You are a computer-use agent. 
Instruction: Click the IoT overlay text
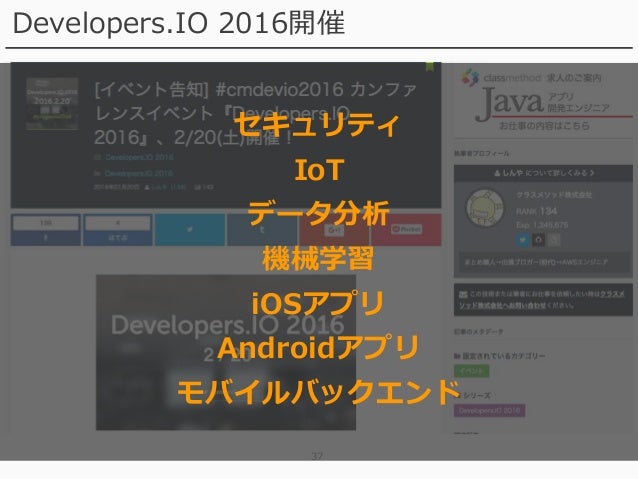pyautogui.click(x=319, y=170)
